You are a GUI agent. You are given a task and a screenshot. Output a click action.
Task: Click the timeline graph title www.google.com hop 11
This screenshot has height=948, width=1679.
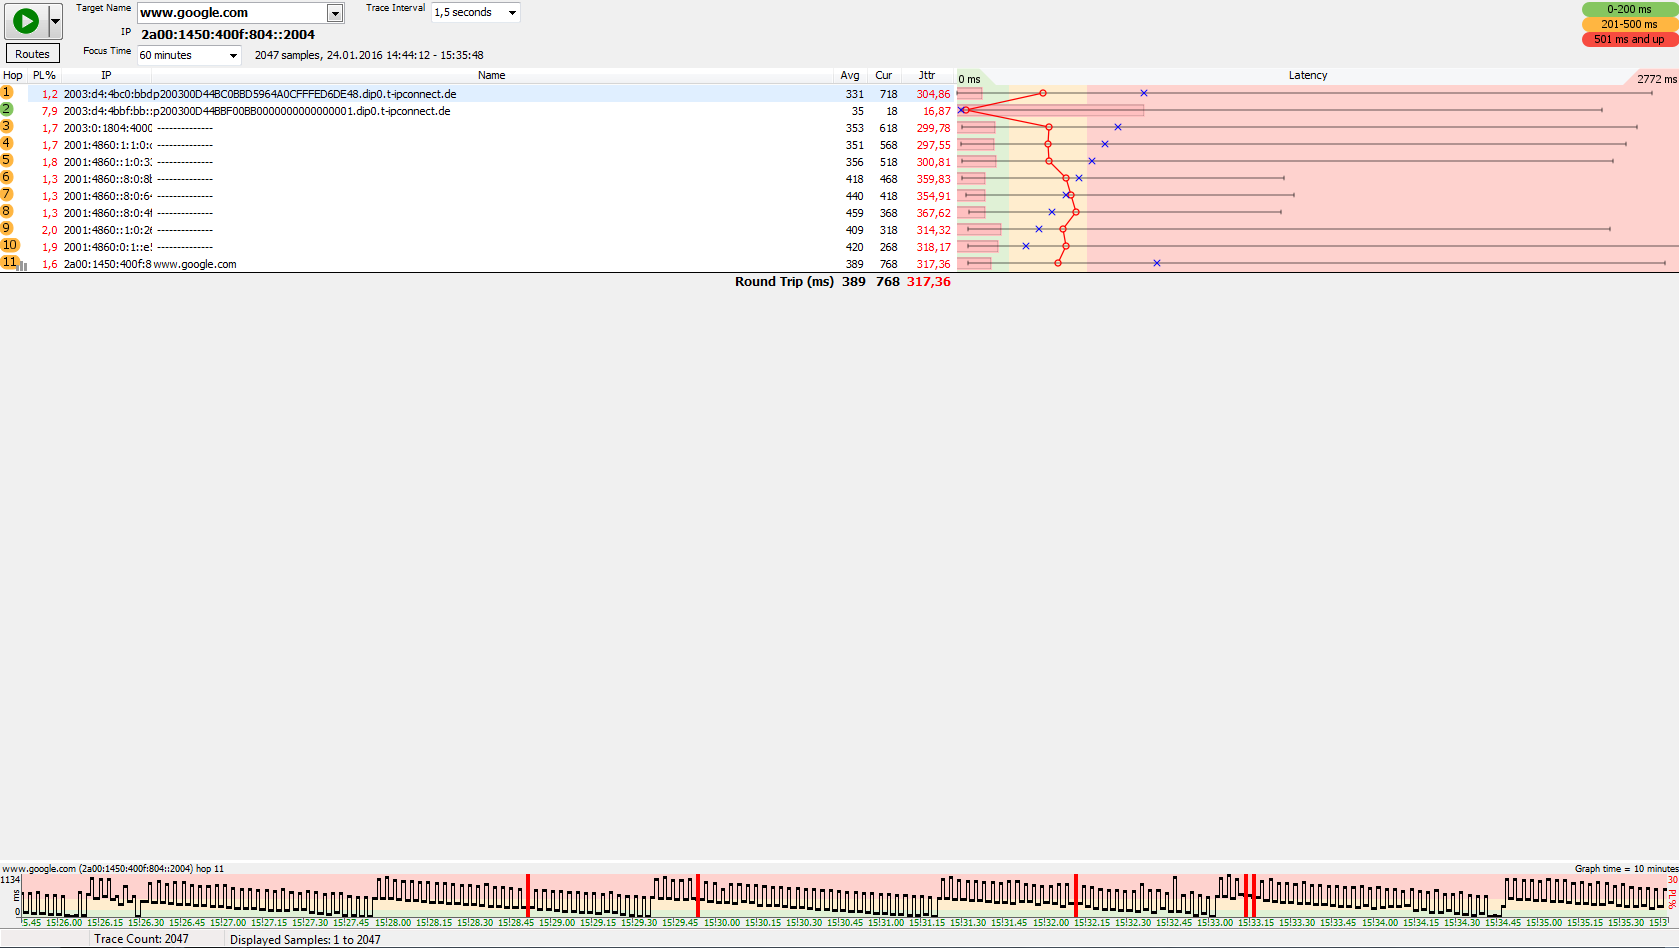[113, 869]
